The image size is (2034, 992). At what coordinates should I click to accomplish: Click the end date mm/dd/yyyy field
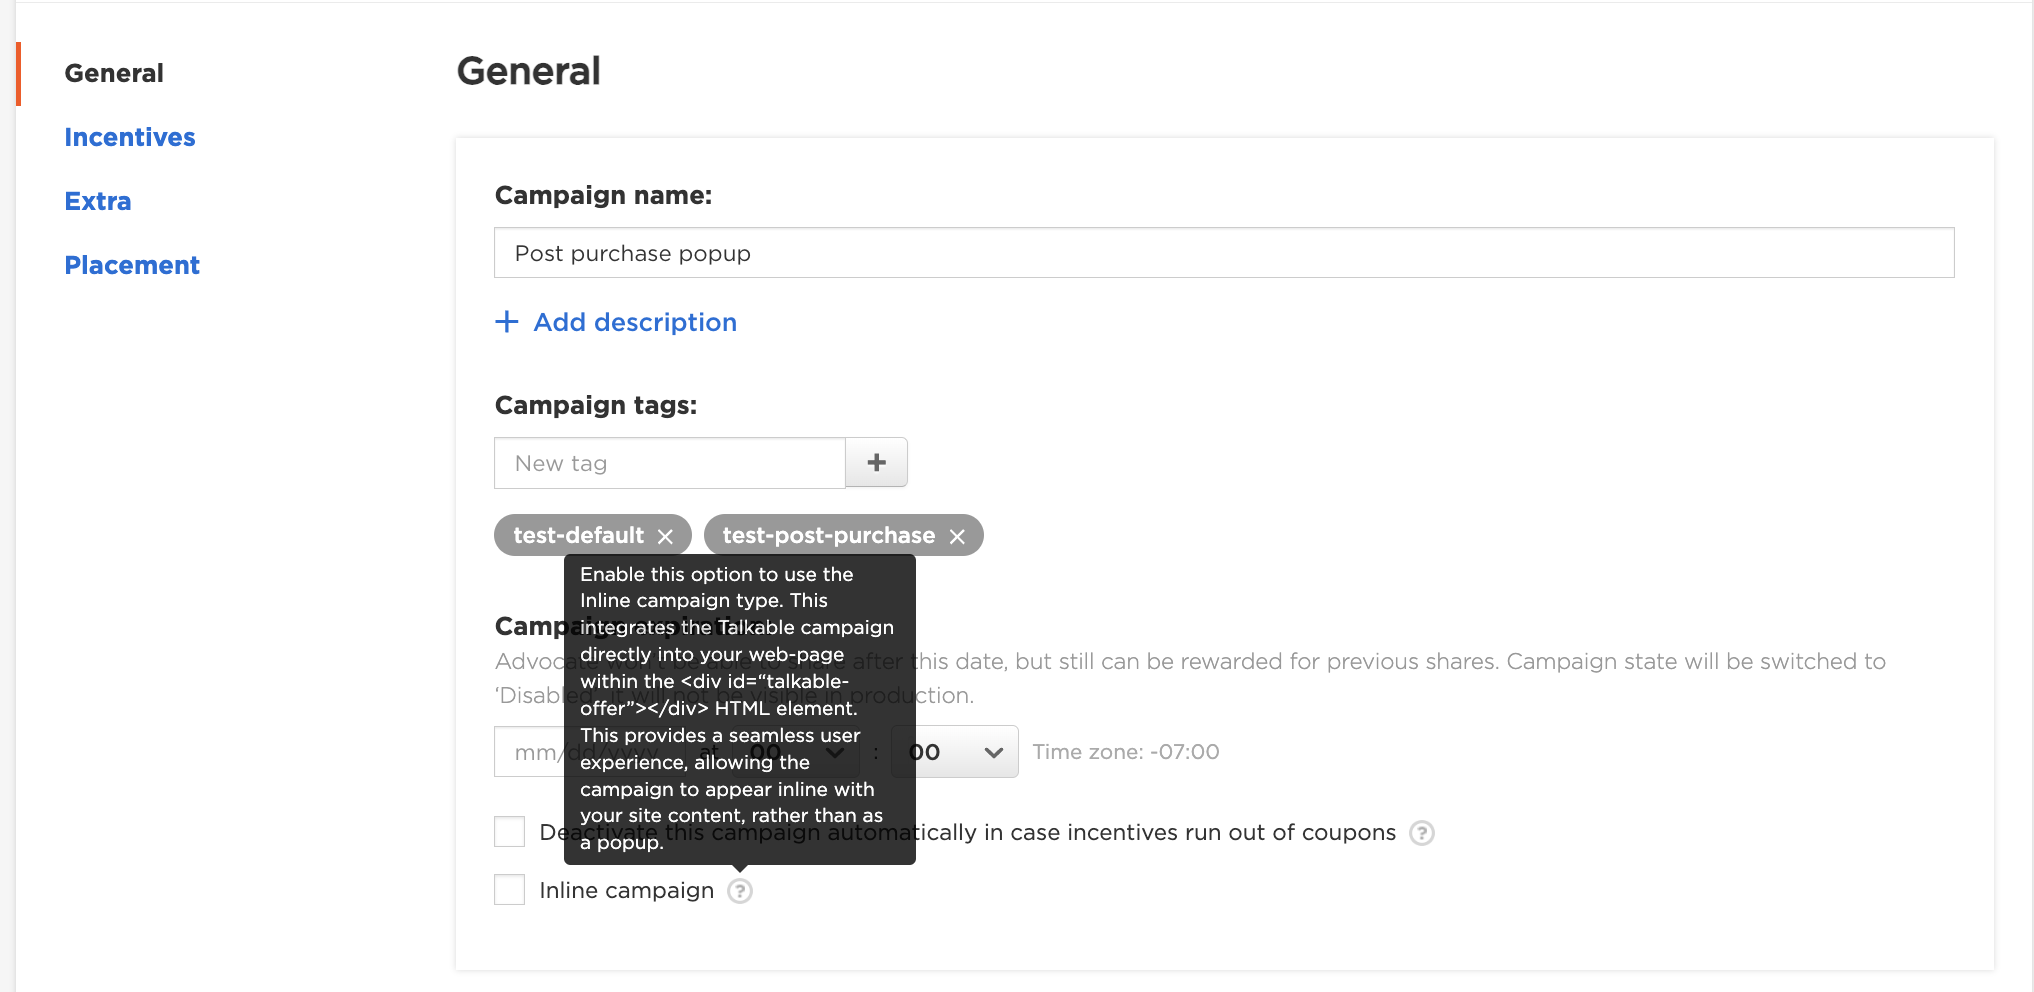tap(530, 752)
